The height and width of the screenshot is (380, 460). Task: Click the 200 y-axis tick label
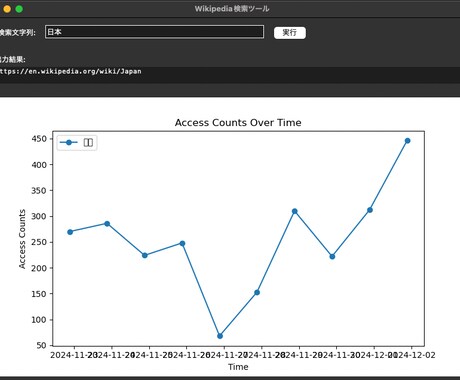point(39,268)
